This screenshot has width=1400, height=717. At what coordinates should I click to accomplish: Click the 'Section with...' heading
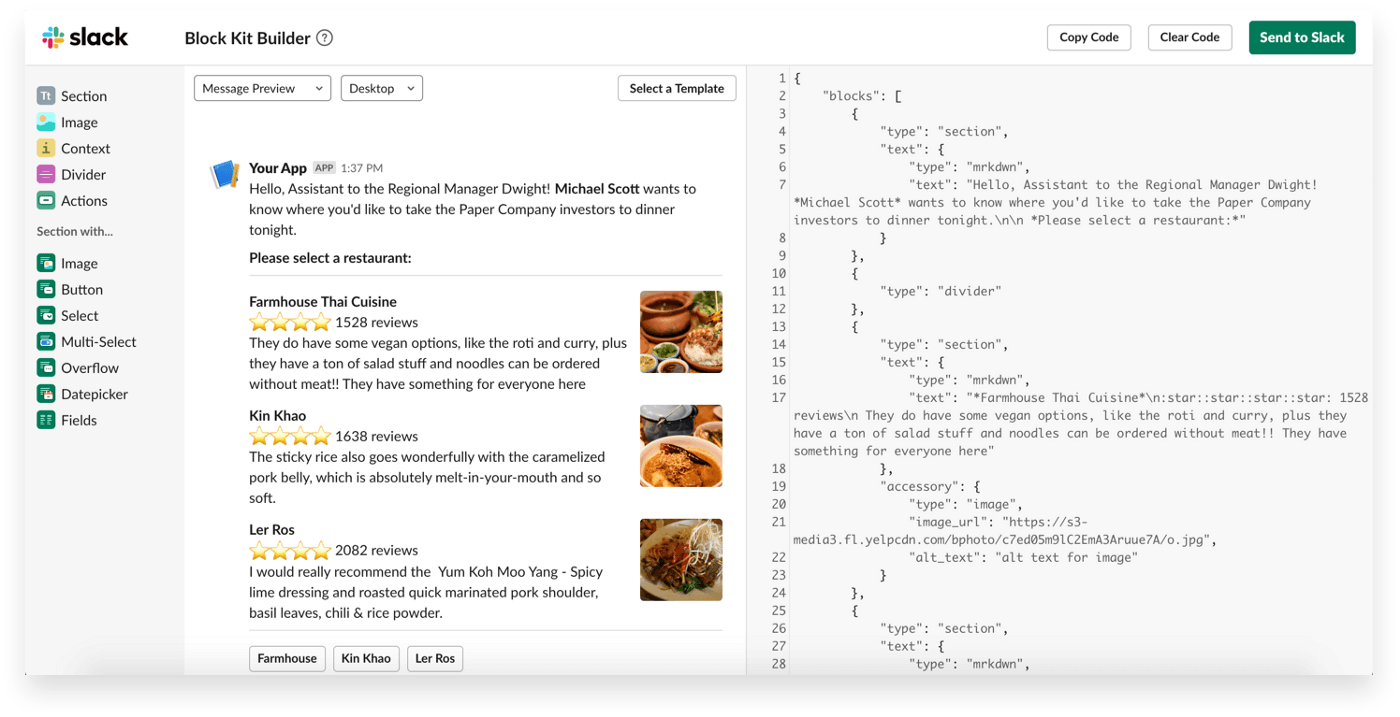[75, 231]
